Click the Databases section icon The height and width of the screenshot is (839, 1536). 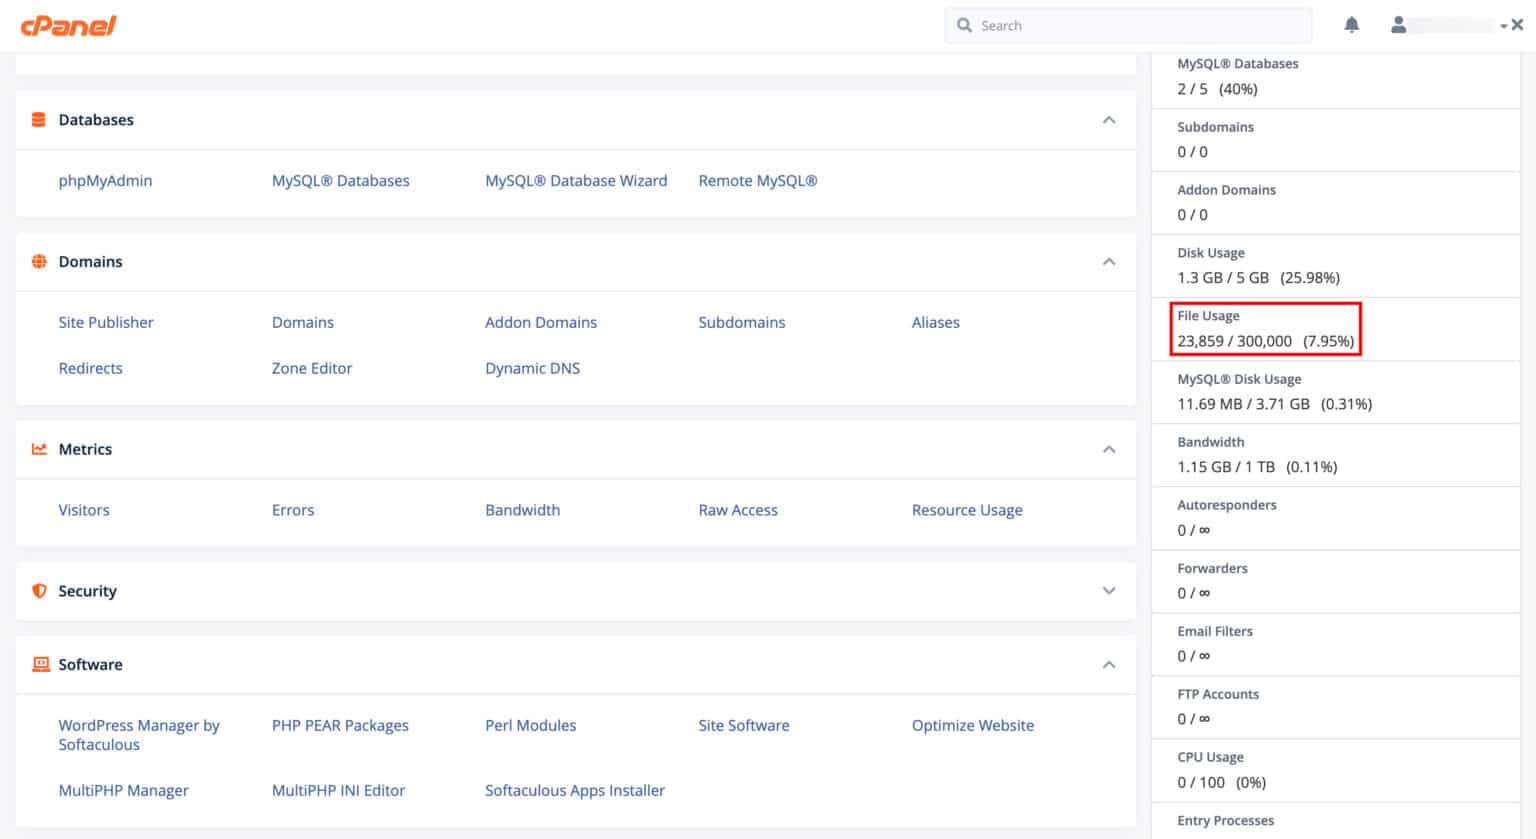[38, 119]
